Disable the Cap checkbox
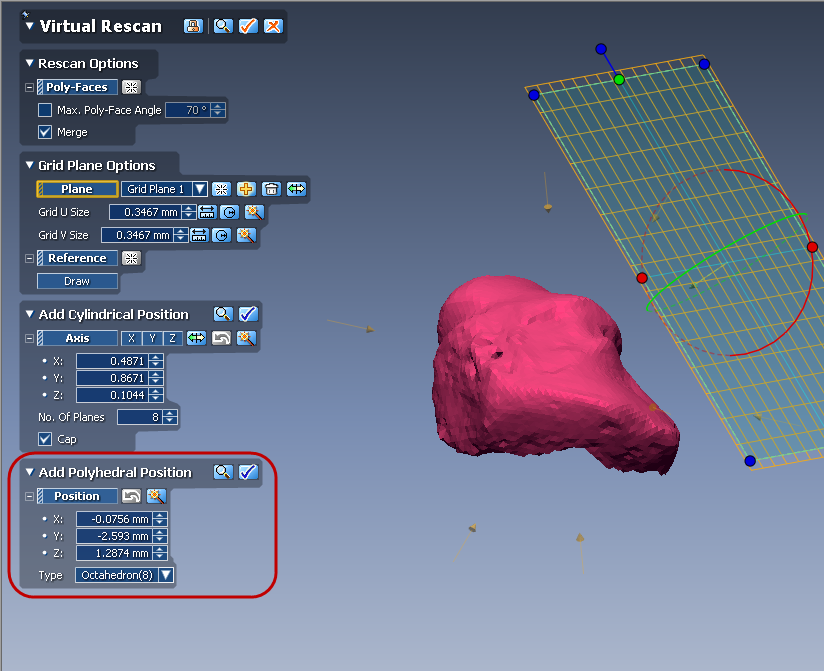Screen dimensions: 824x671 point(45,439)
